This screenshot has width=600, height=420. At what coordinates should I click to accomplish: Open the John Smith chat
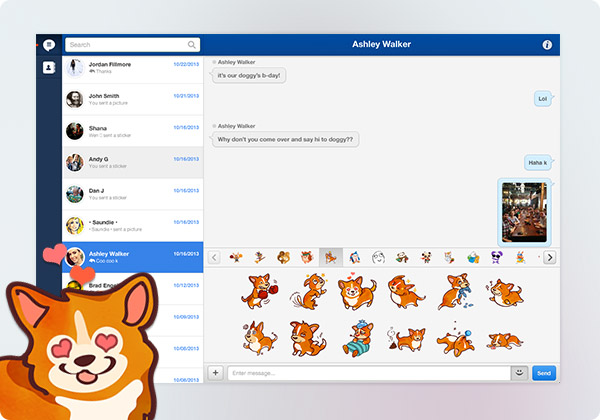coord(132,99)
